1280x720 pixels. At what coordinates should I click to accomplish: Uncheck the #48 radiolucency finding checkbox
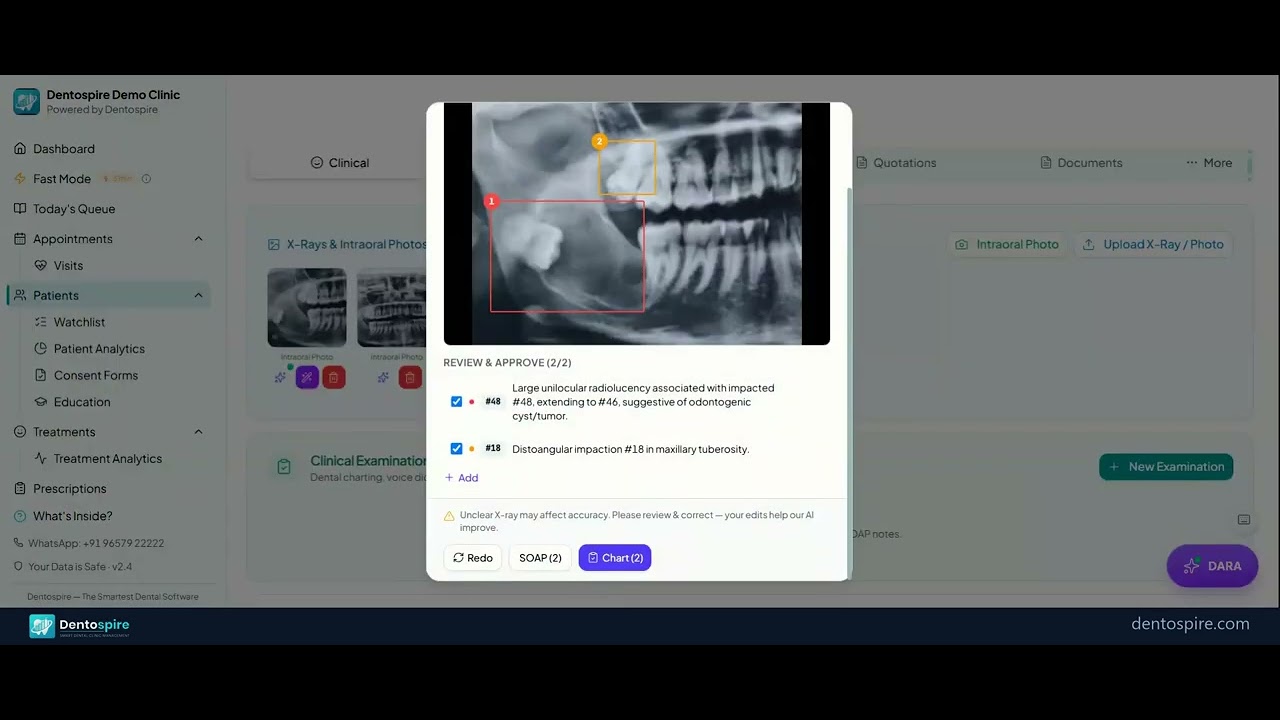click(456, 402)
